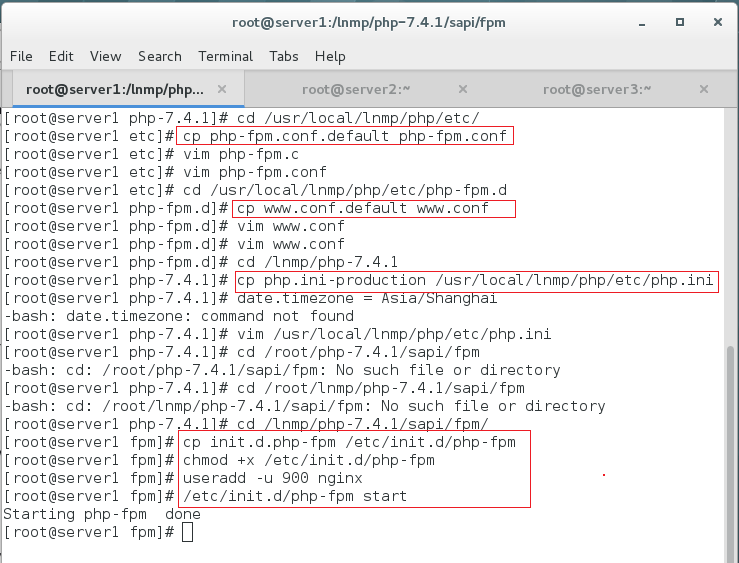Minimize the terminal window
739x563 pixels.
click(x=642, y=22)
